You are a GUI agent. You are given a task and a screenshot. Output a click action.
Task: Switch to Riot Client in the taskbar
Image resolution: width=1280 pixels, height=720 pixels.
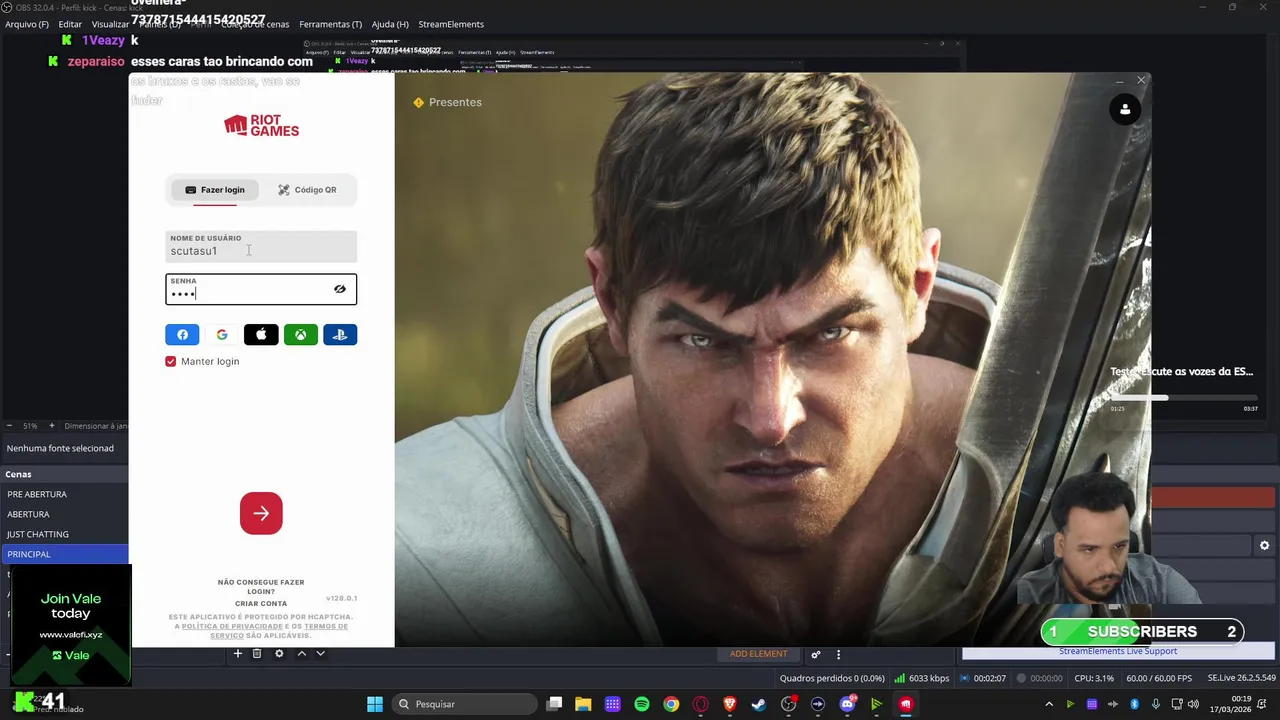(906, 704)
